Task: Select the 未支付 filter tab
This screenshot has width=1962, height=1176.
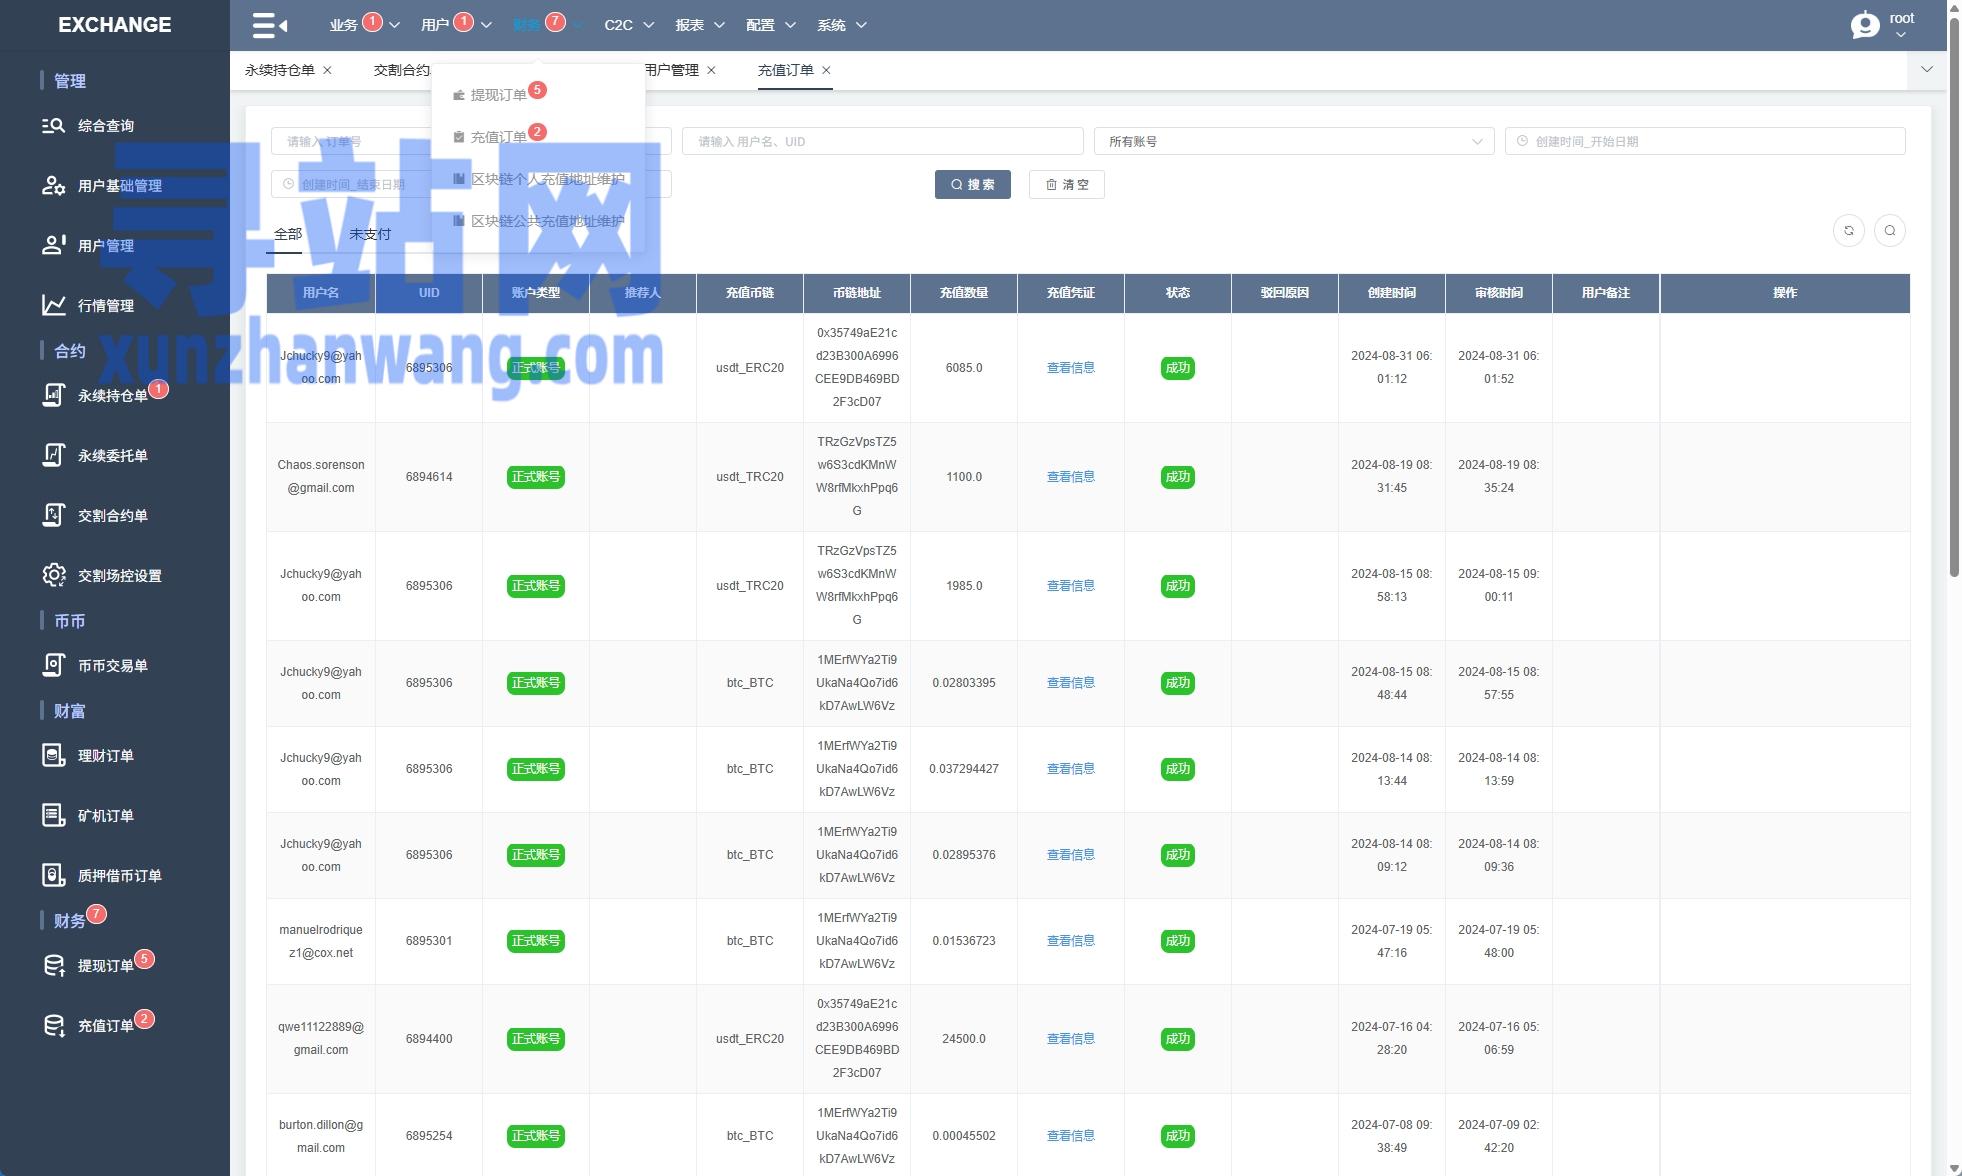Action: [x=370, y=234]
